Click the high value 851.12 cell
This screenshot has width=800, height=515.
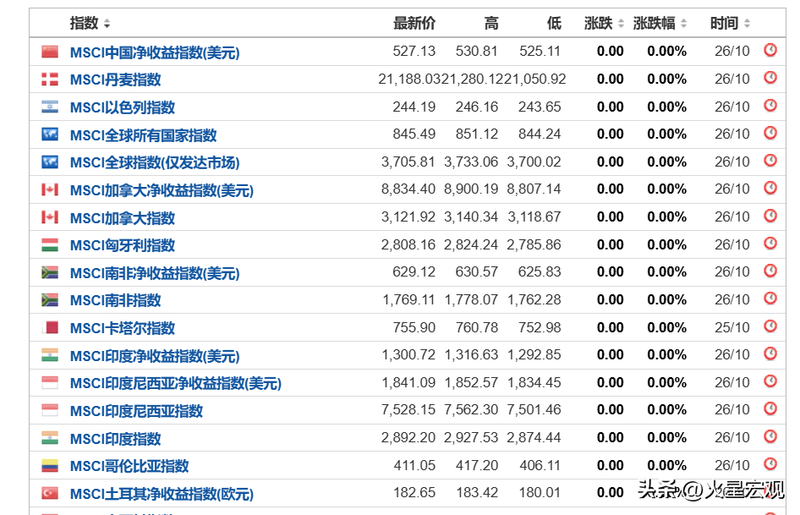click(477, 134)
